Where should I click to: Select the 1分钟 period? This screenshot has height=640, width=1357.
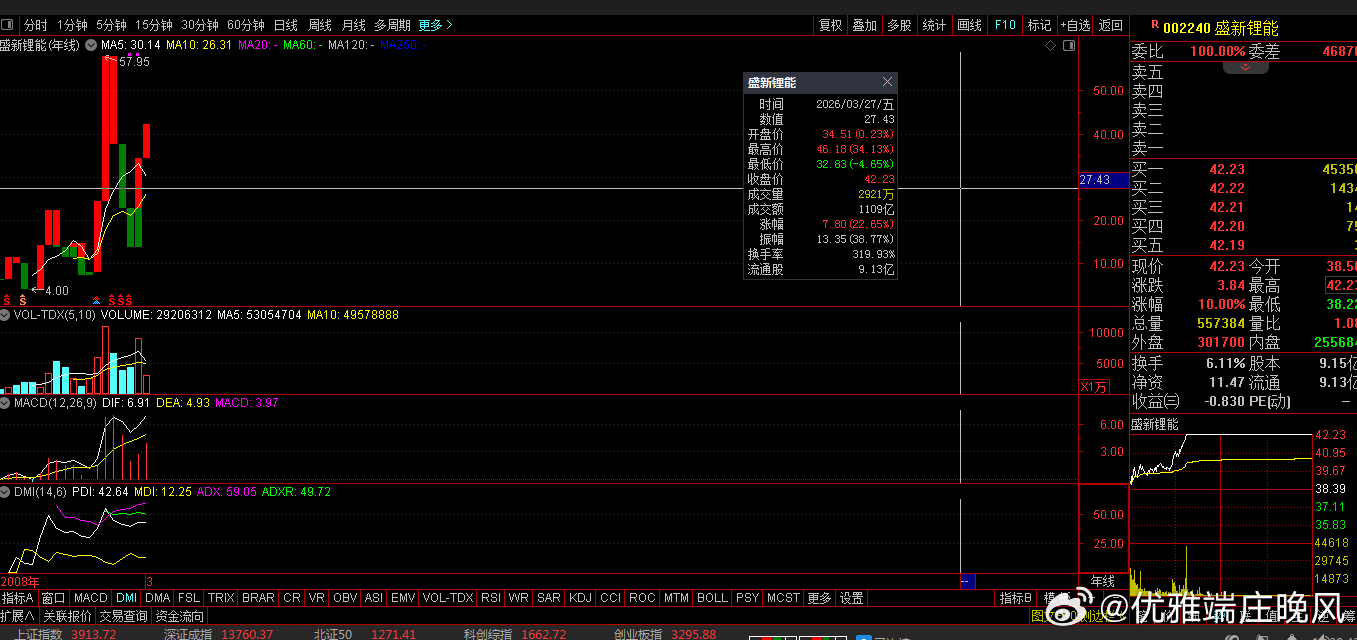pyautogui.click(x=72, y=25)
